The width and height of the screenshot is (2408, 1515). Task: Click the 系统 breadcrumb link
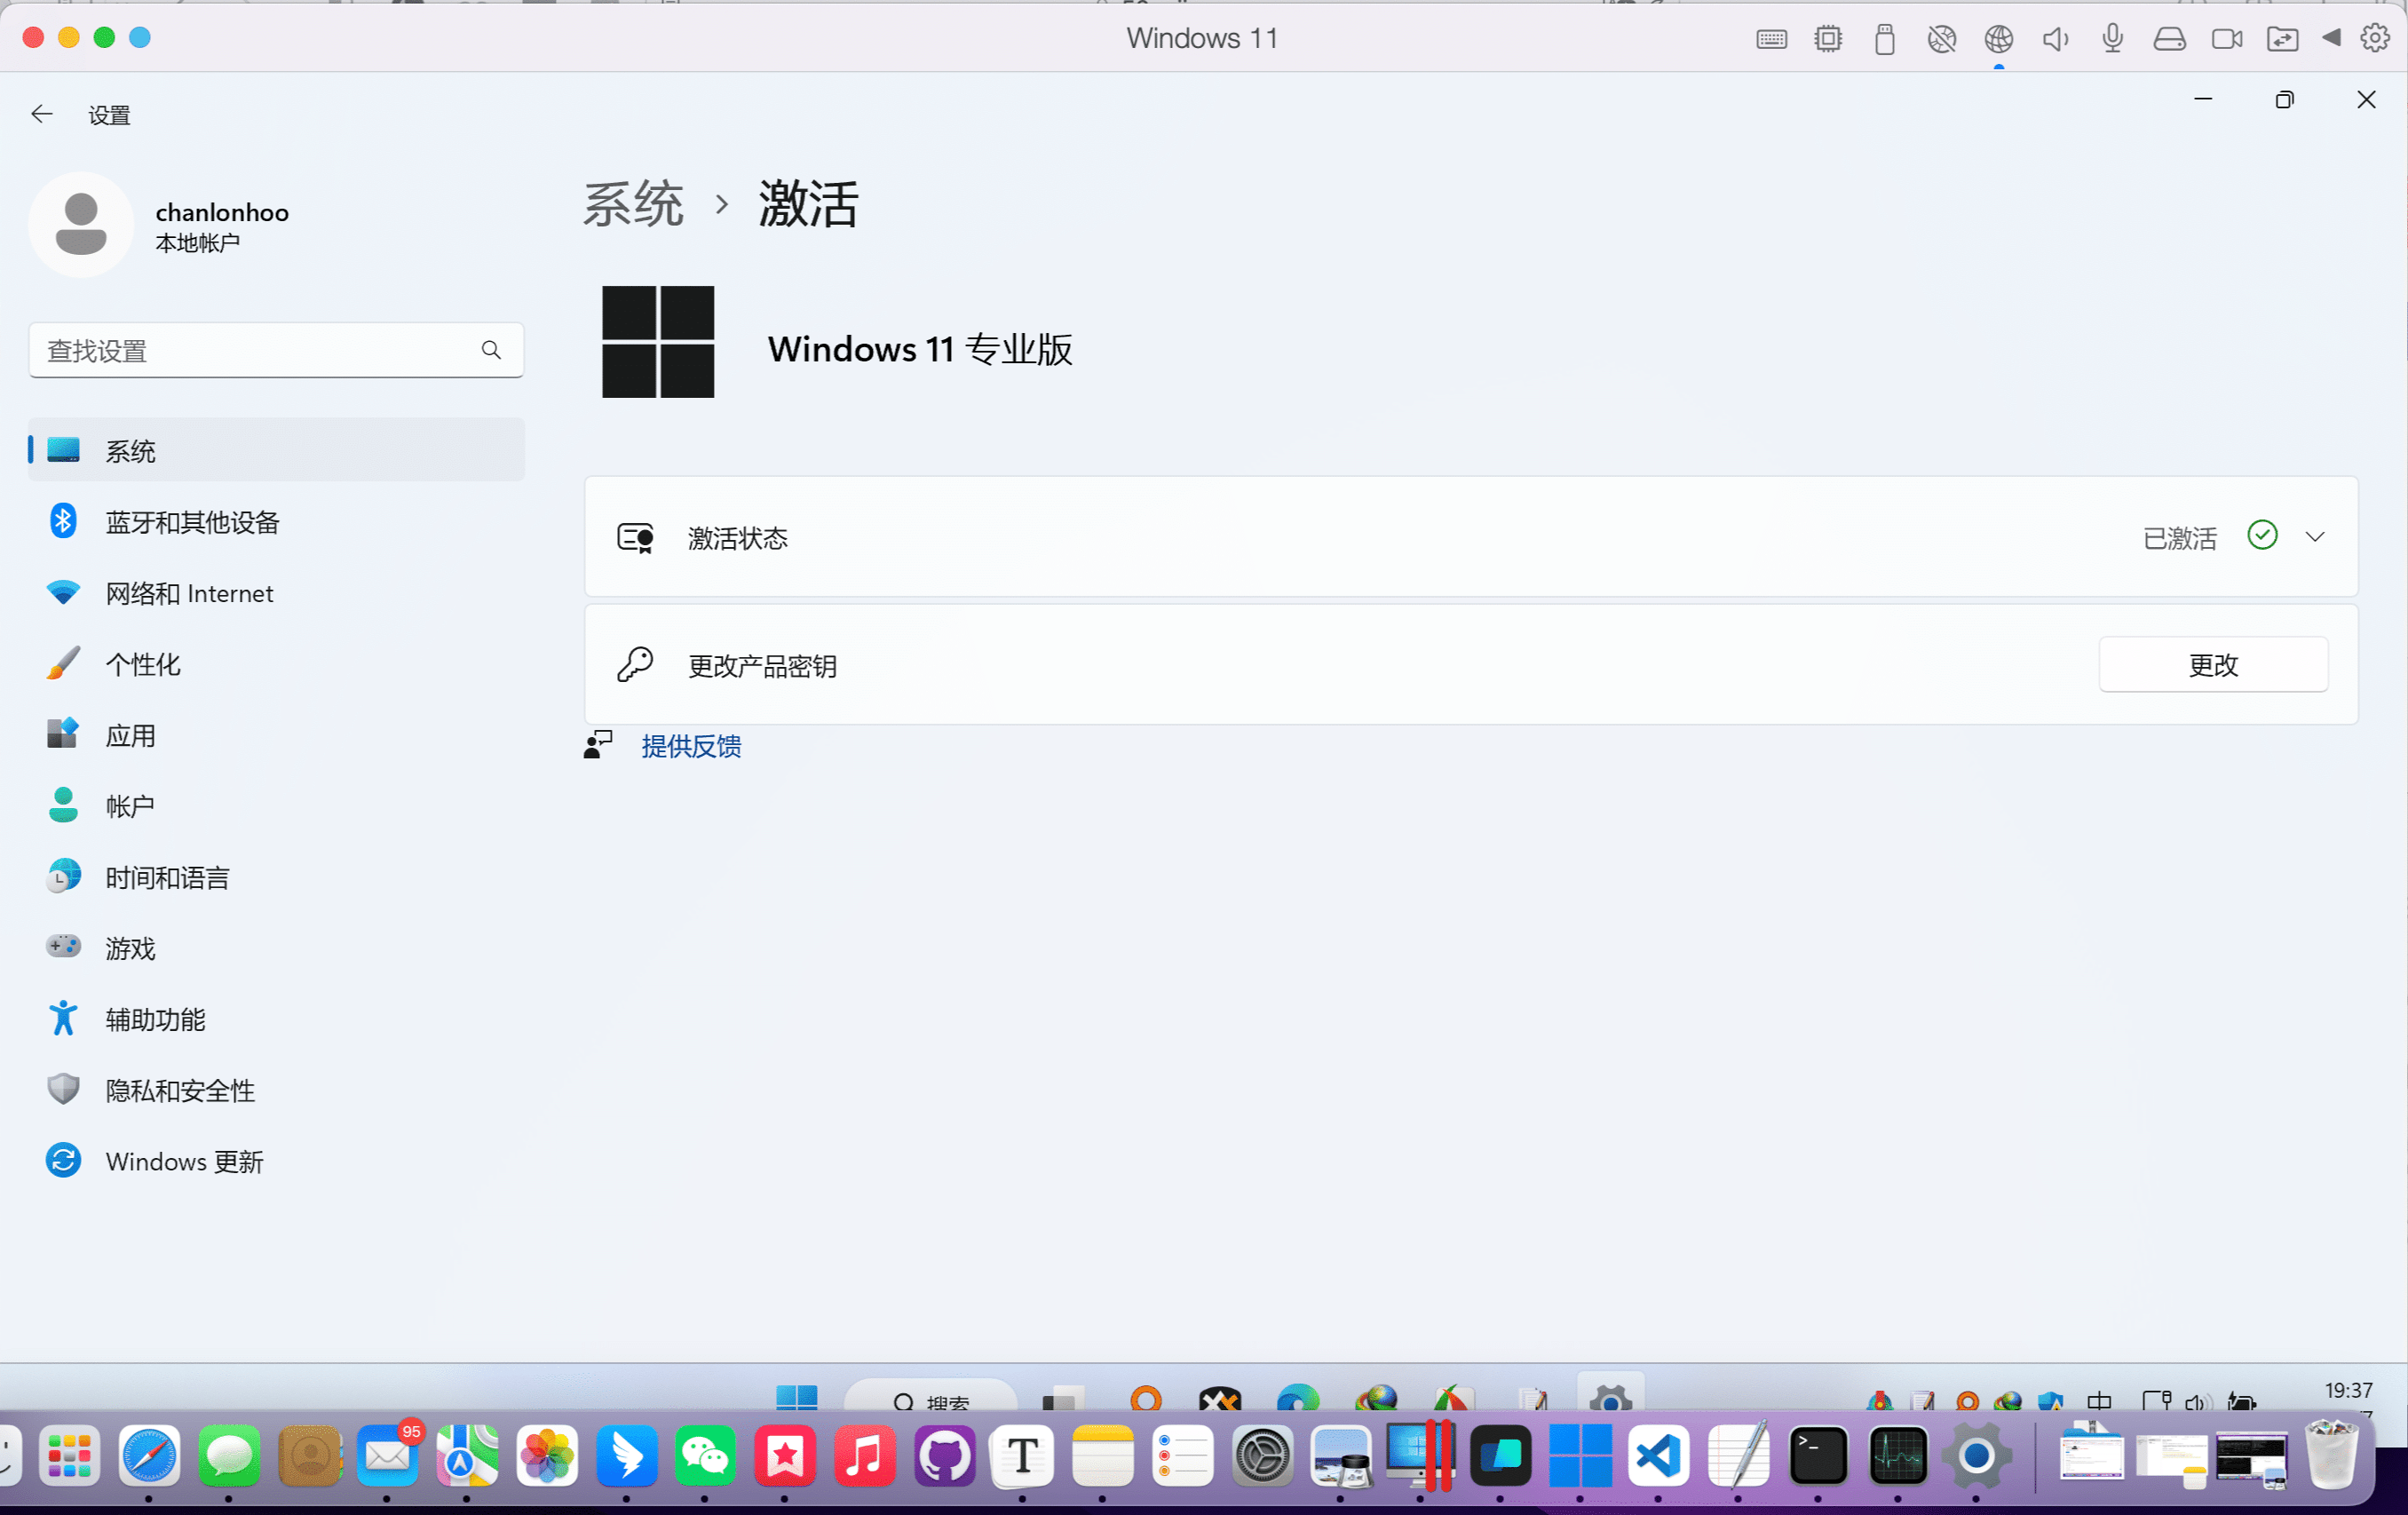[633, 204]
